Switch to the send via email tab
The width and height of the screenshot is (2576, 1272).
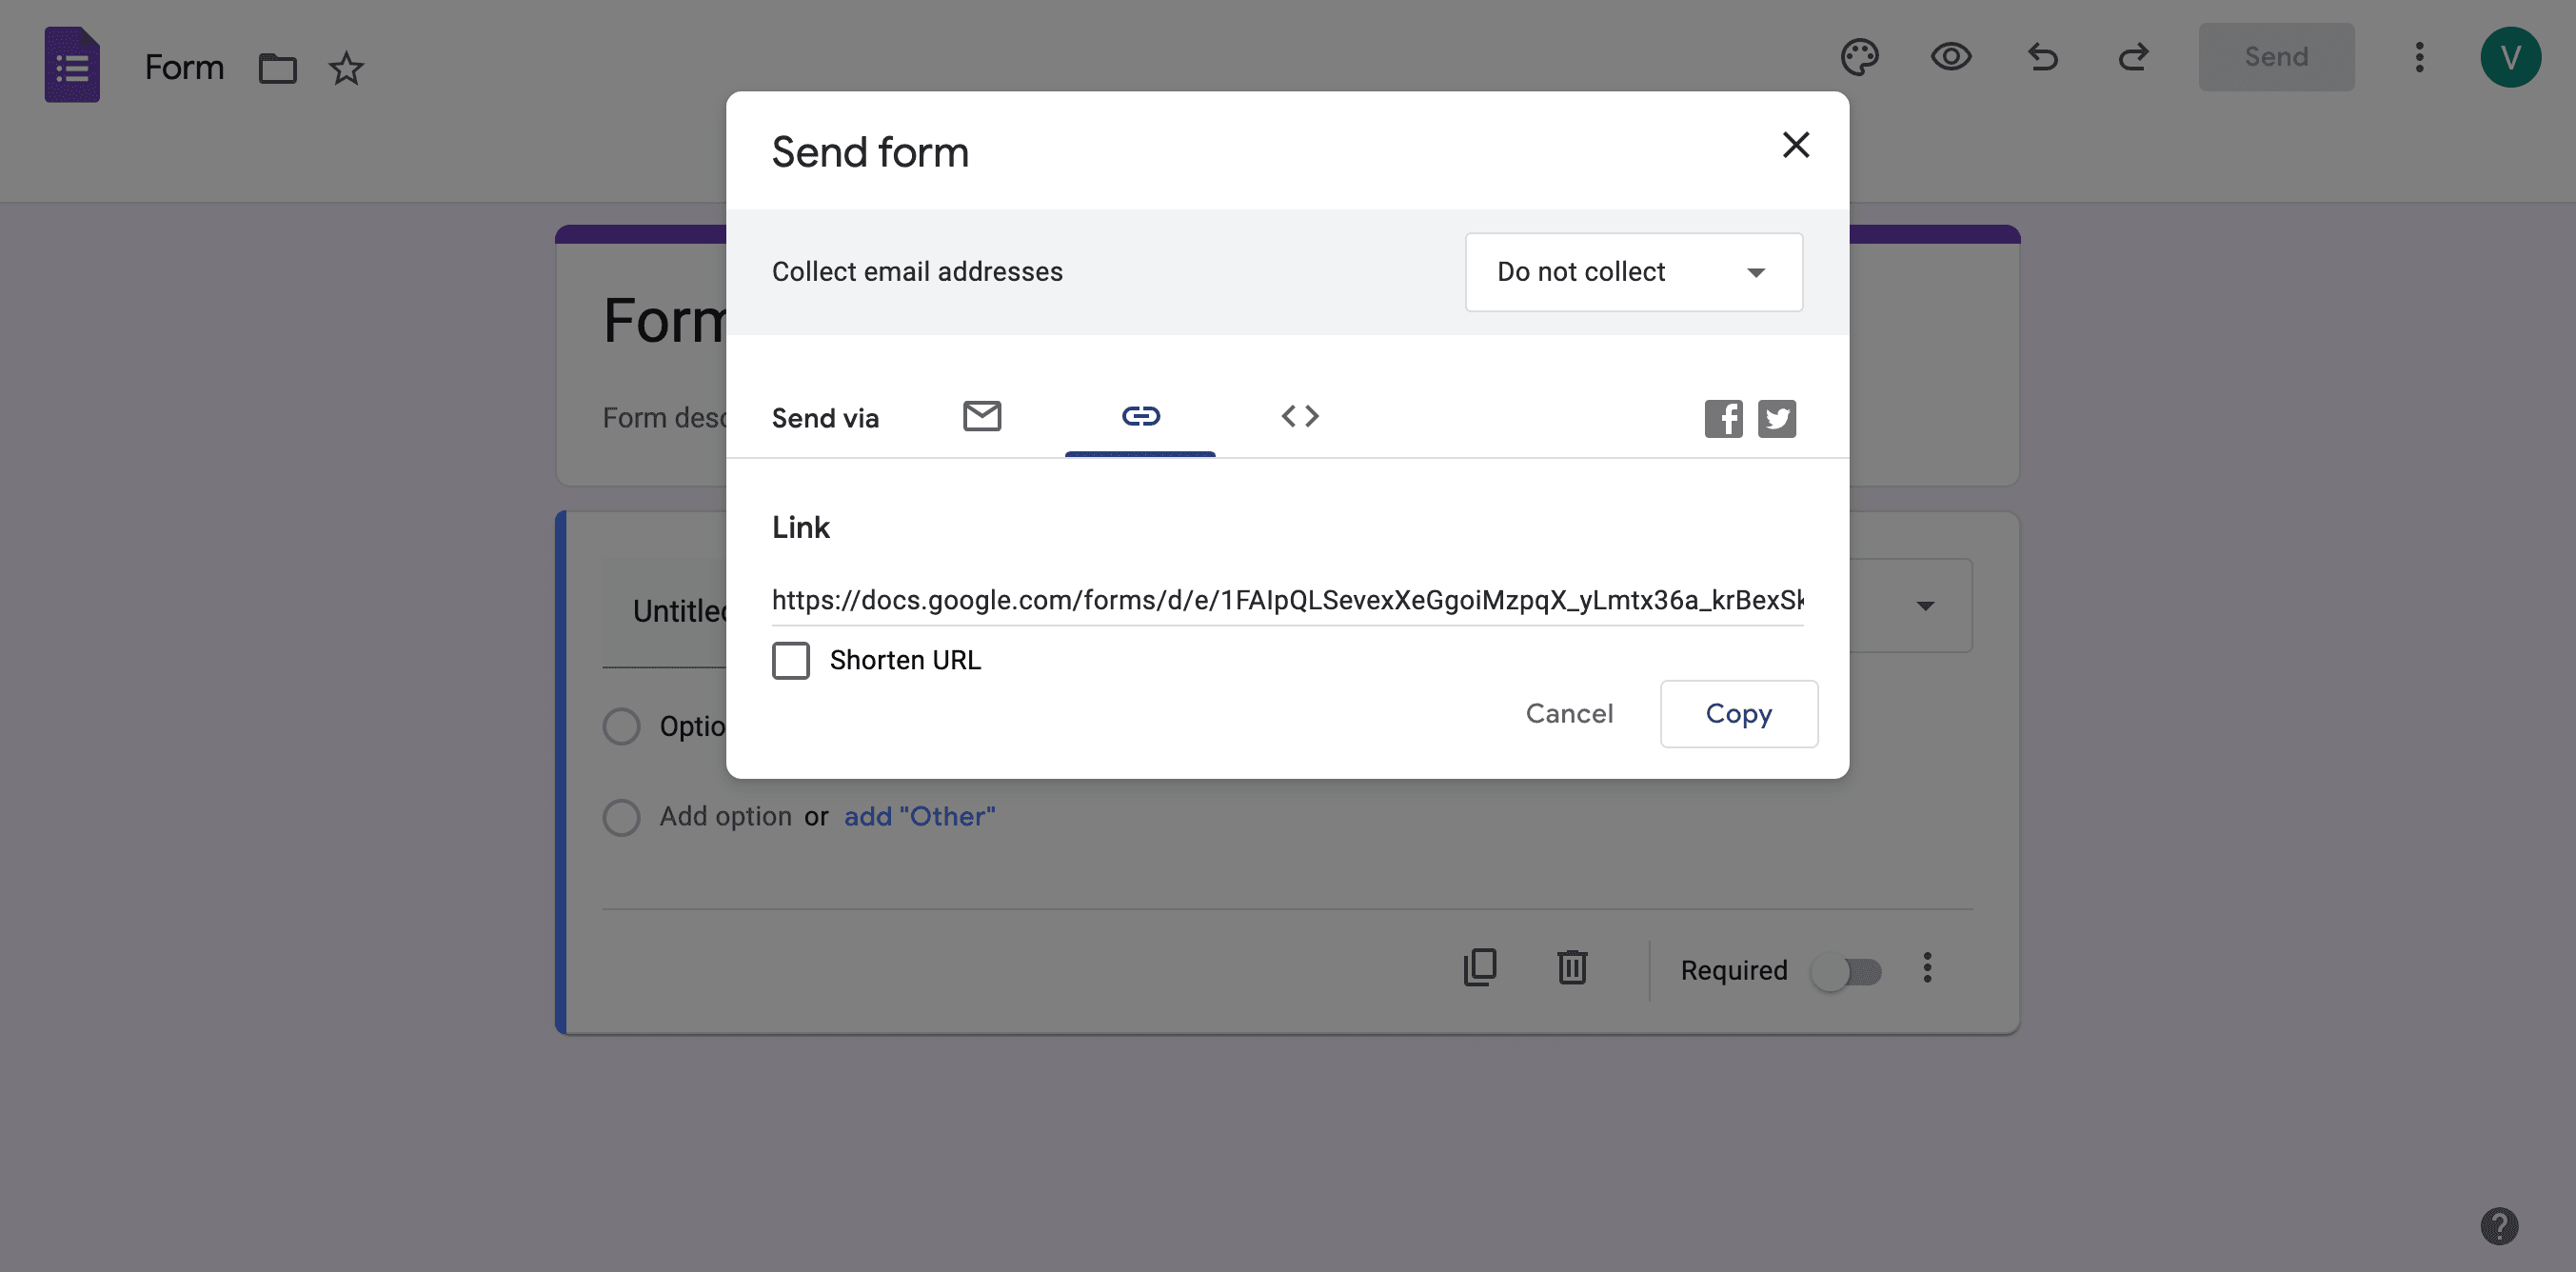pyautogui.click(x=982, y=416)
